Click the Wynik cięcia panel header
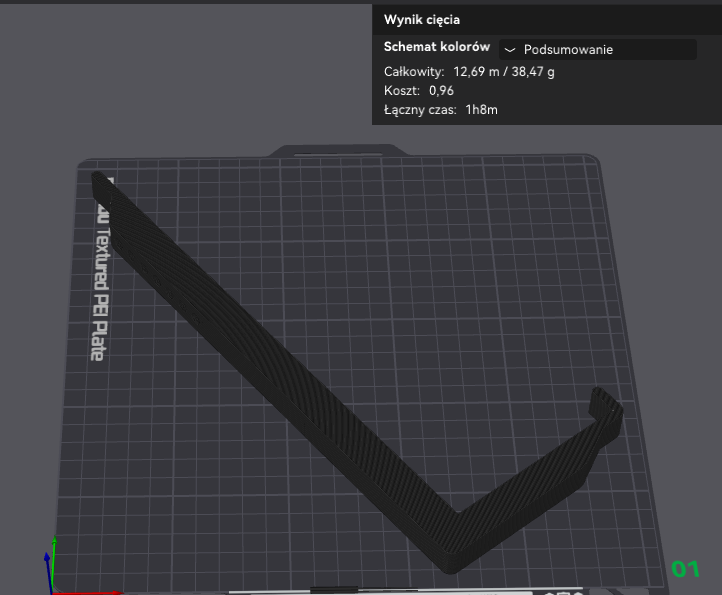This screenshot has height=595, width=722. pyautogui.click(x=547, y=20)
